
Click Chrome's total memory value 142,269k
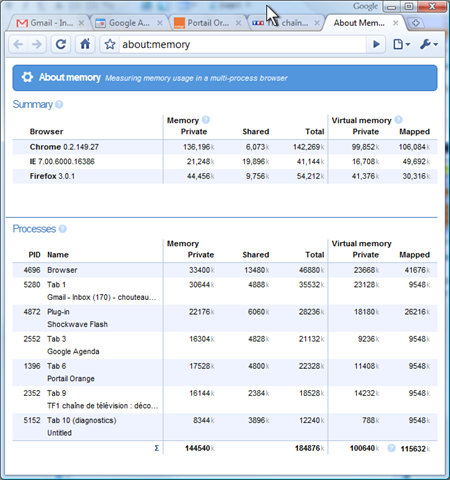tap(309, 147)
